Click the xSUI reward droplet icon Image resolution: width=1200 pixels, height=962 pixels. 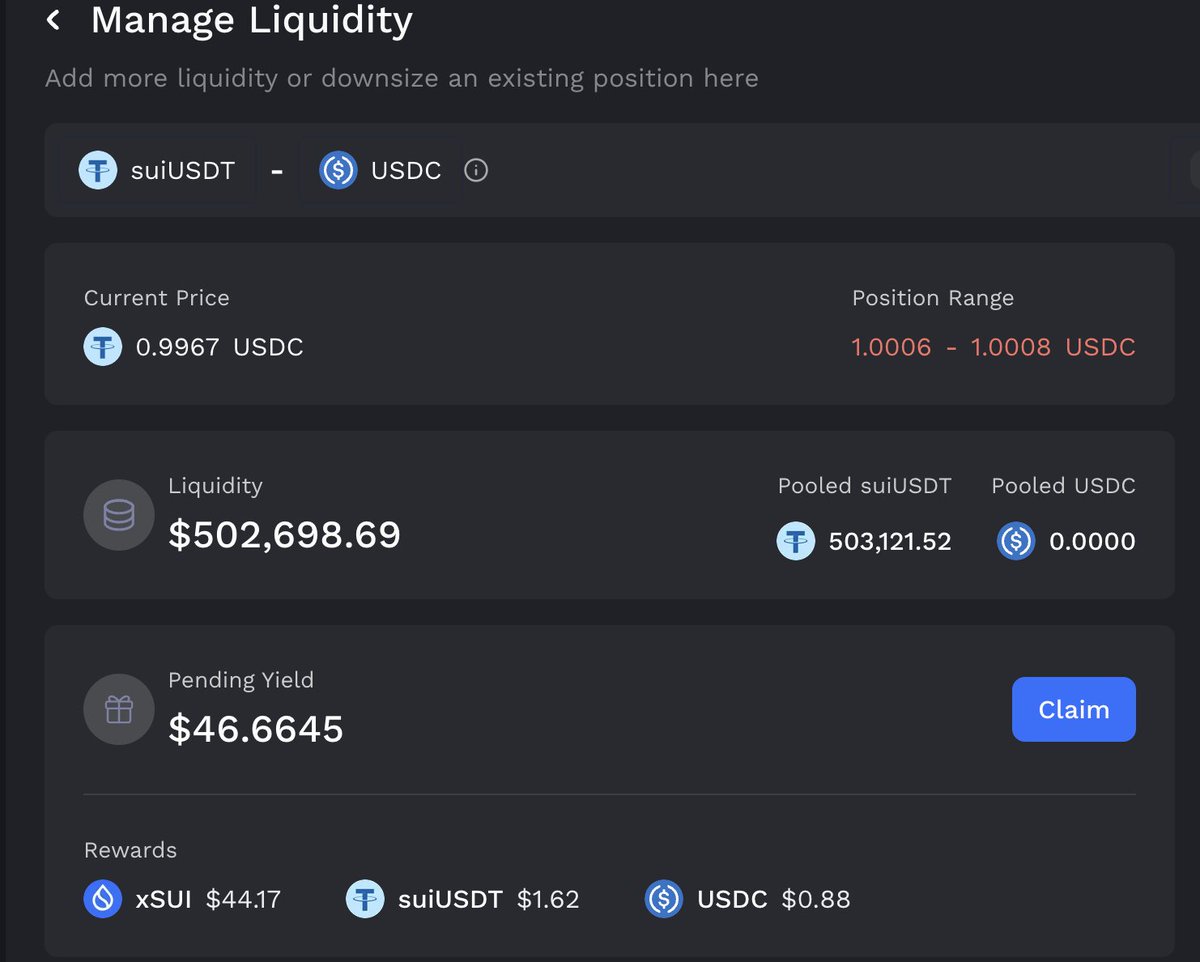click(102, 899)
